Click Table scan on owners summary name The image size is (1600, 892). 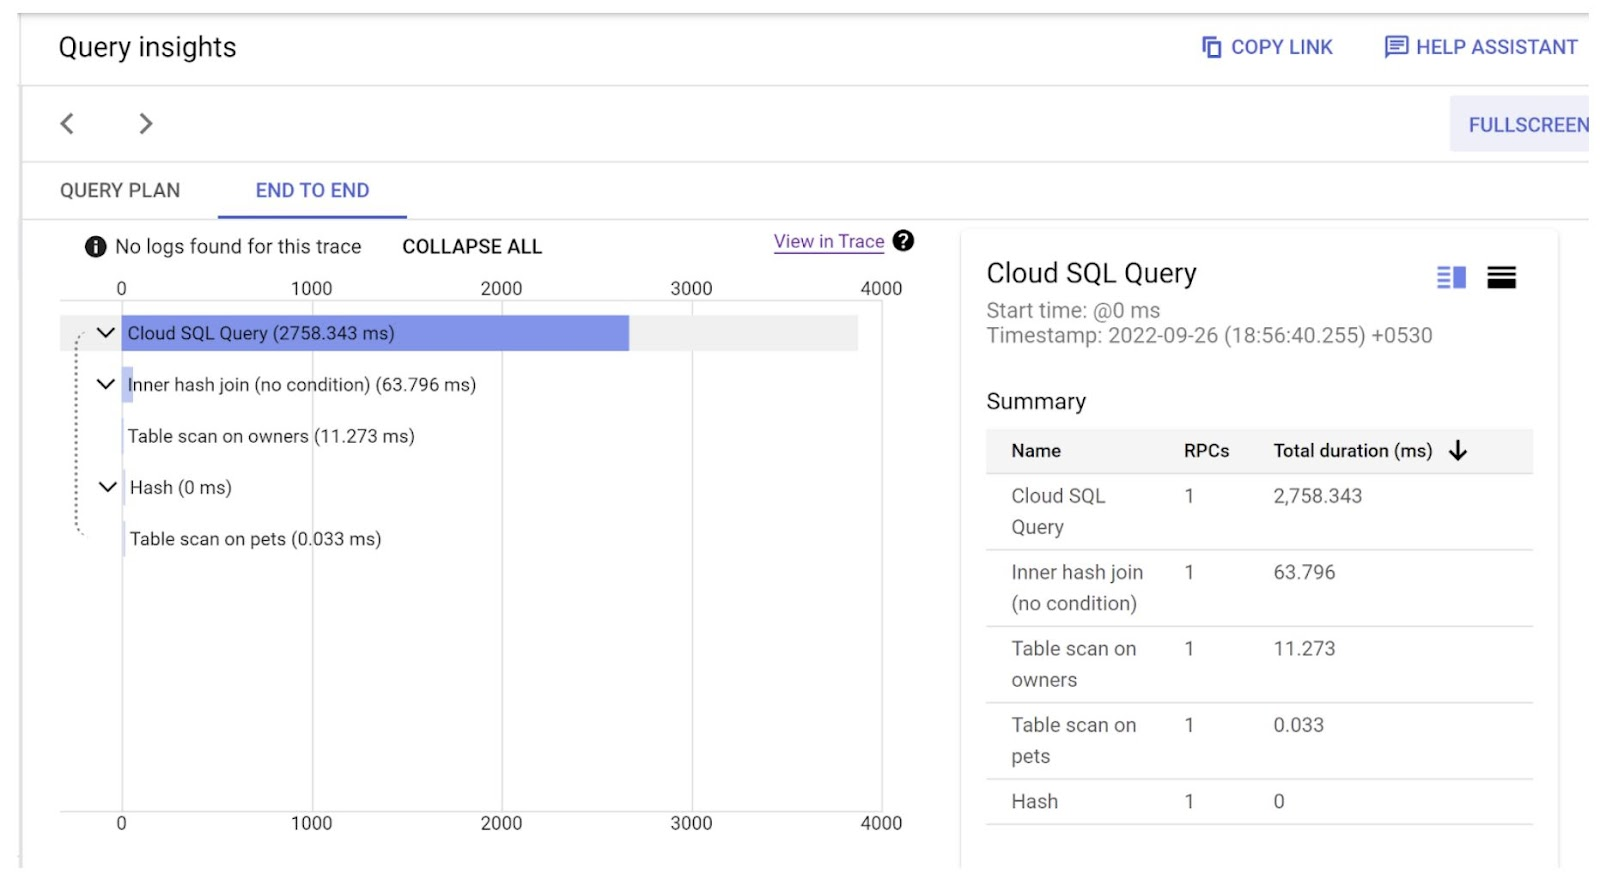click(x=1074, y=664)
